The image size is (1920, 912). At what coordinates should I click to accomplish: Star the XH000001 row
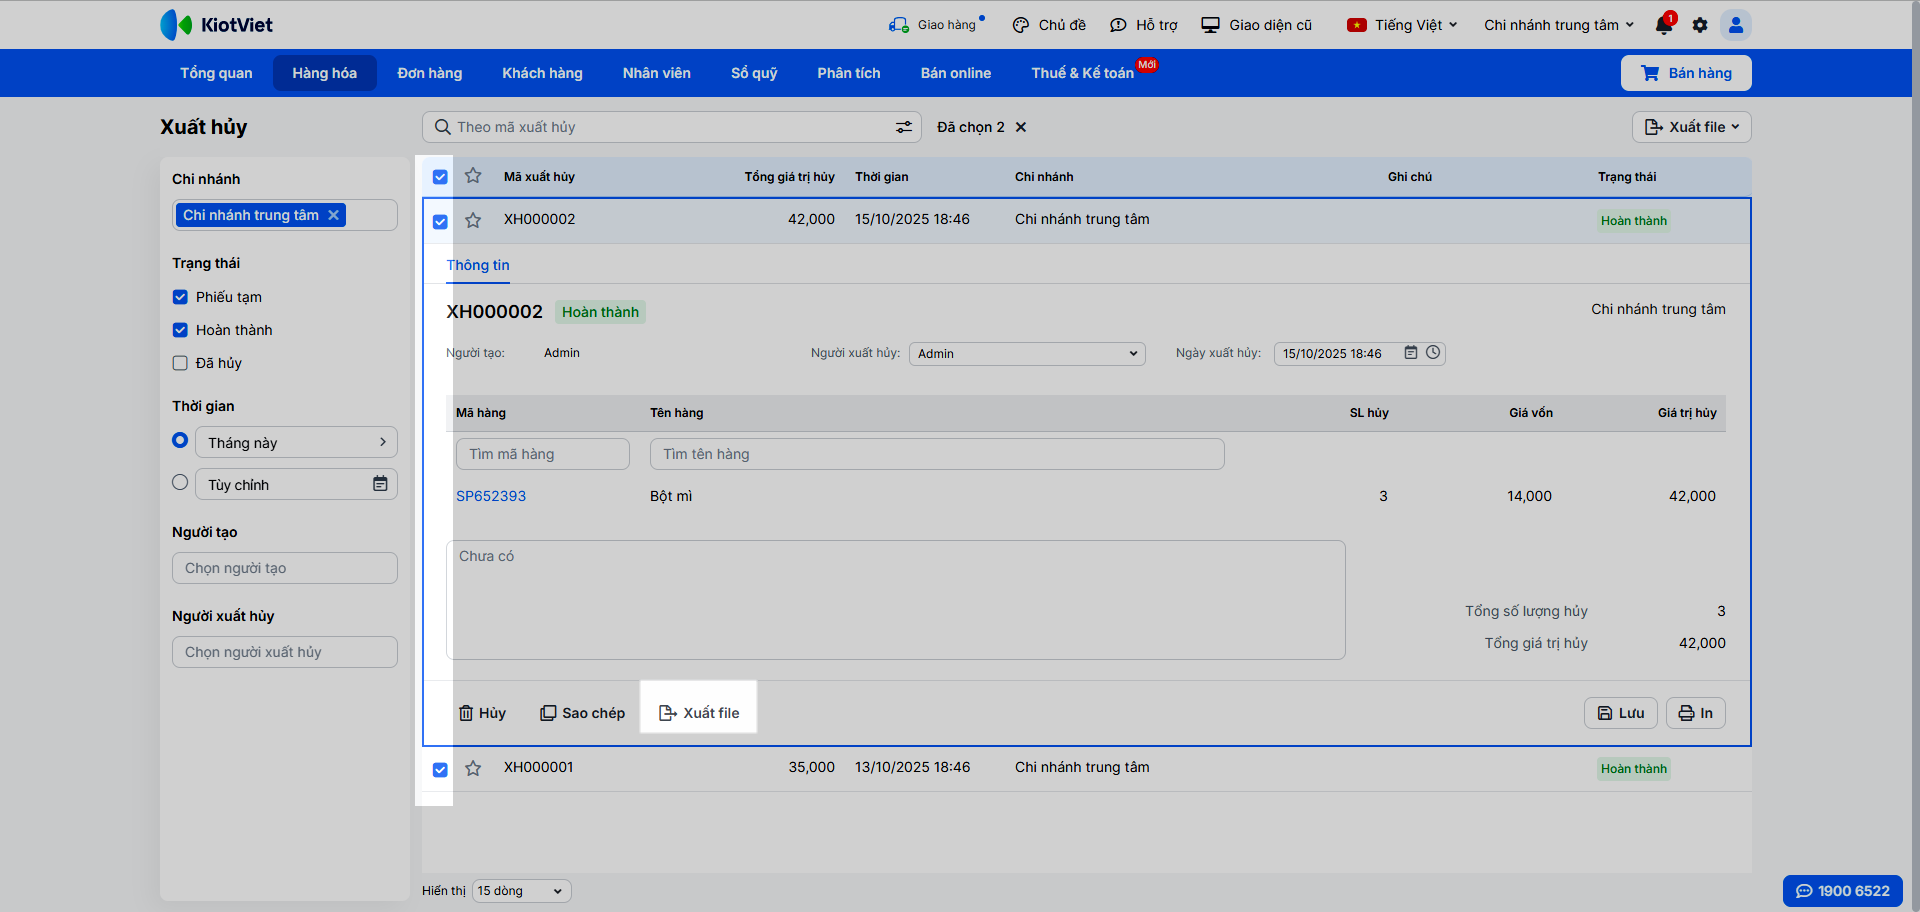(473, 768)
